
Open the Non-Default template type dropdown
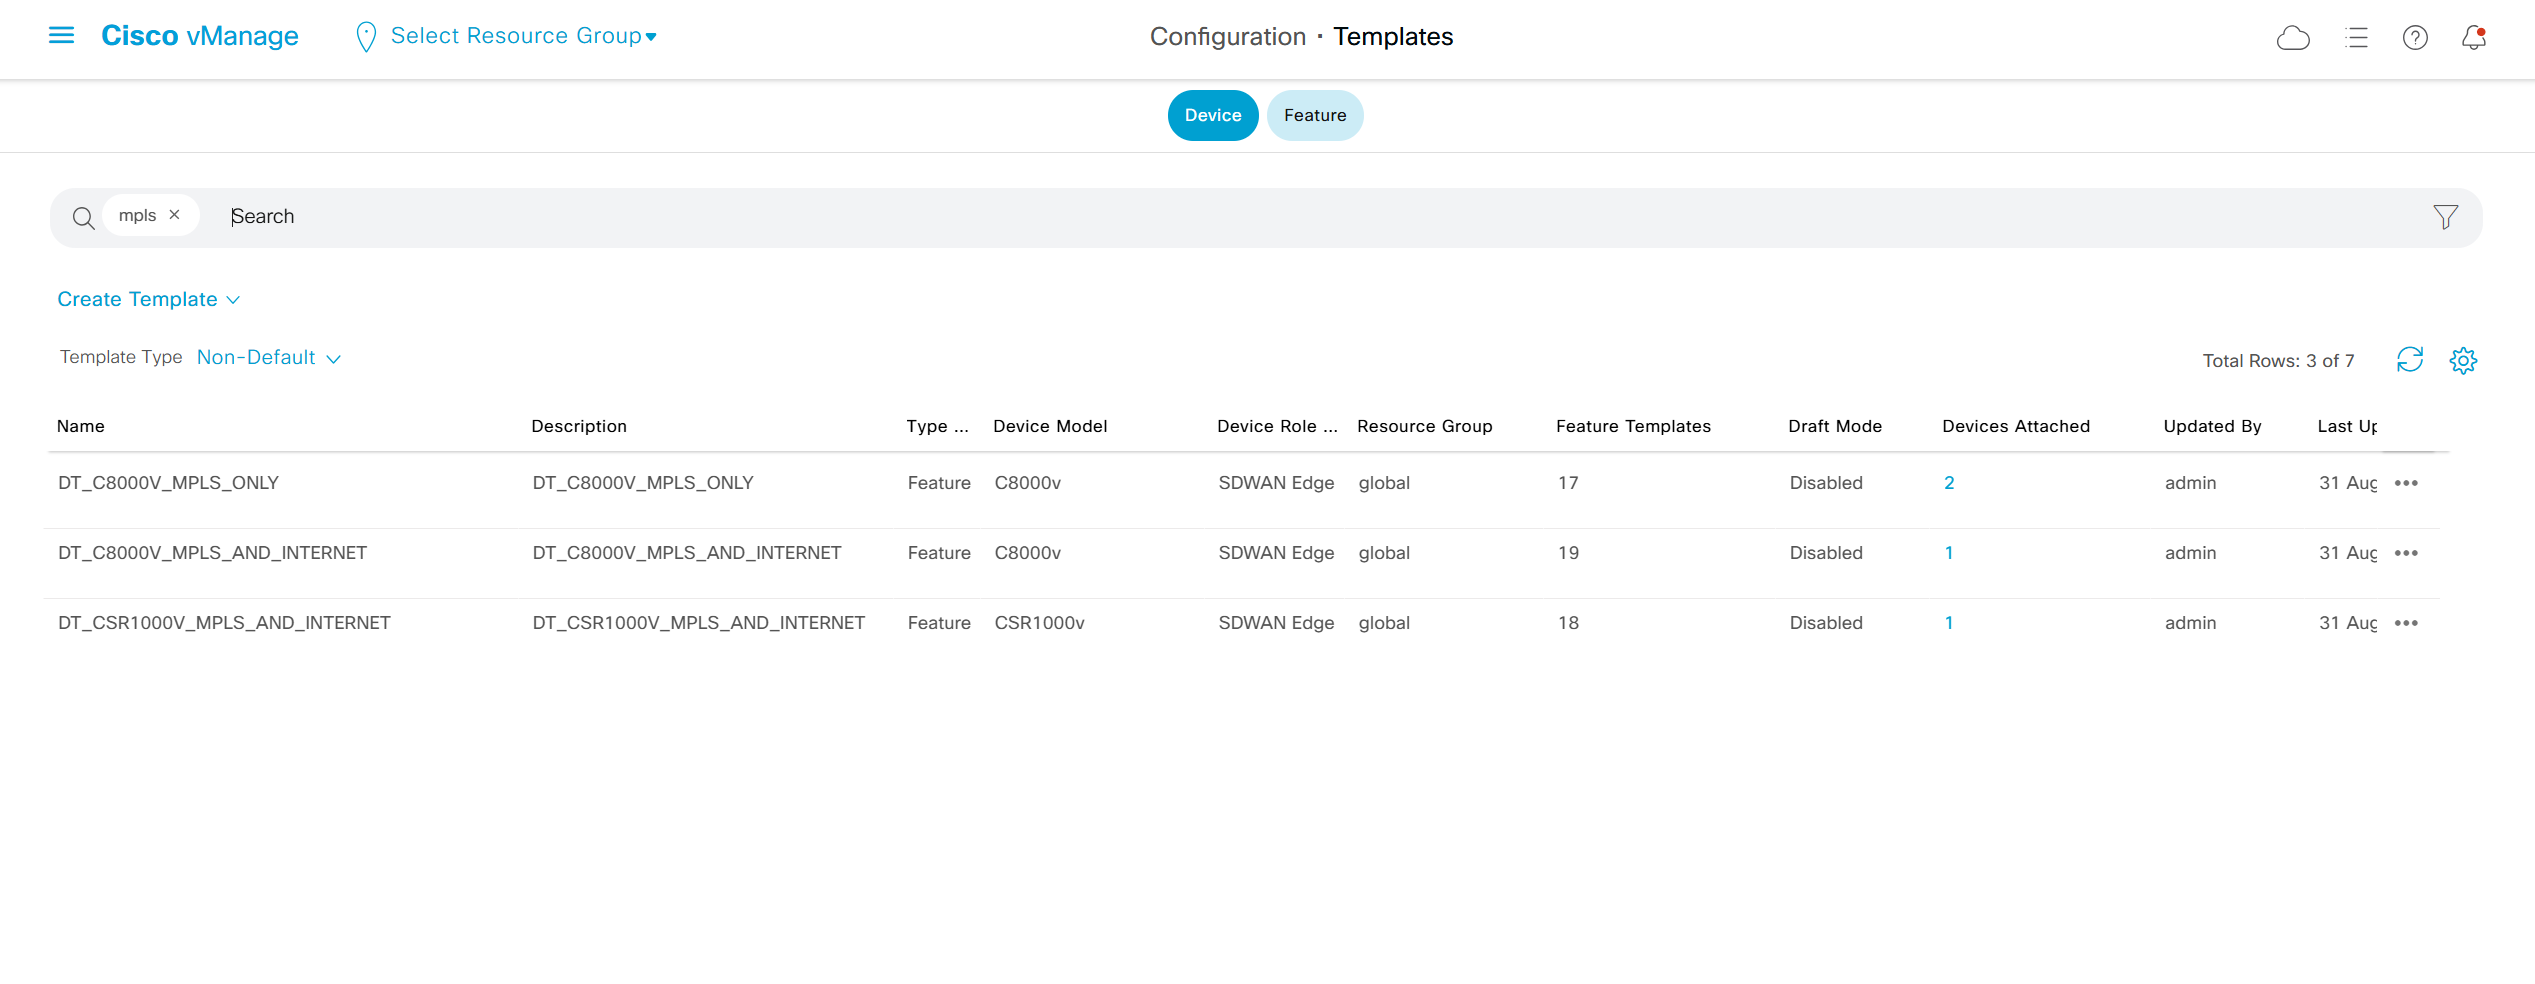pos(268,358)
